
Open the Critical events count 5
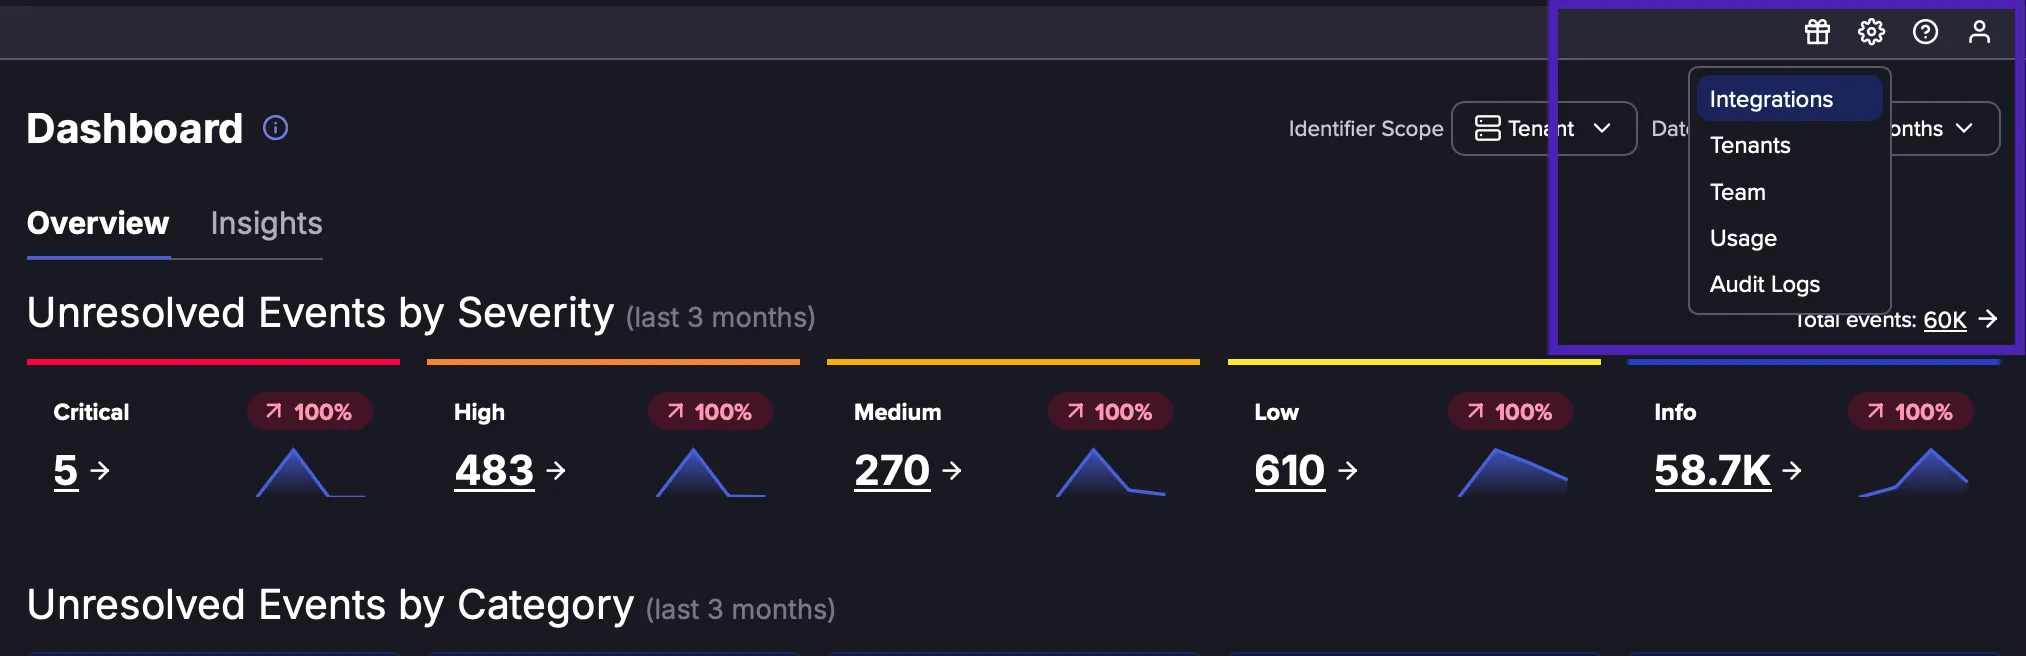[65, 470]
